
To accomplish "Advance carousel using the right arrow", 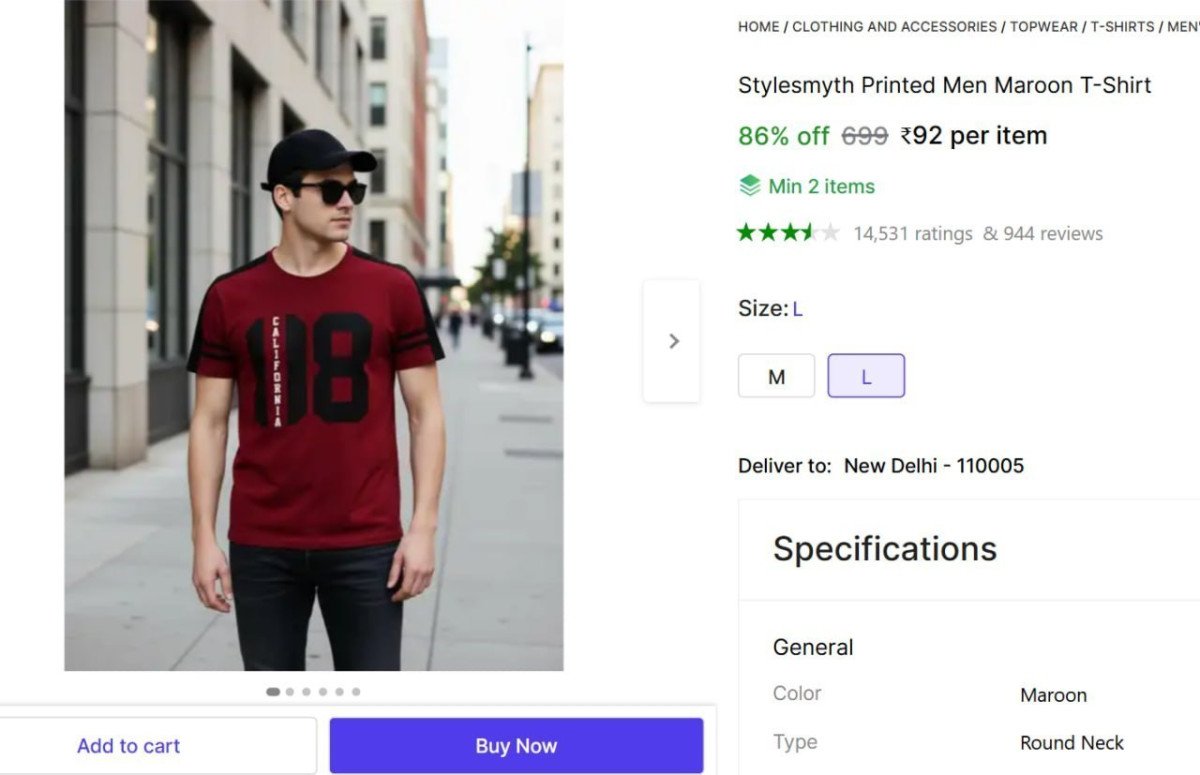I will [x=672, y=341].
